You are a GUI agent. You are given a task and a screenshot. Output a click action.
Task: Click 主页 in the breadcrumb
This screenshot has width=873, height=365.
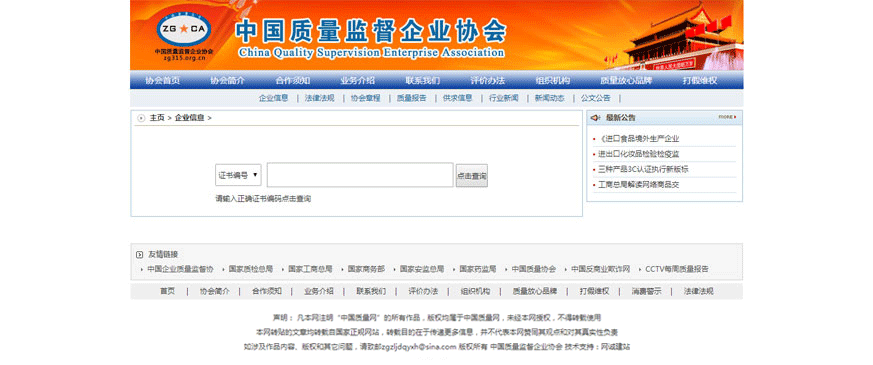[x=157, y=118]
